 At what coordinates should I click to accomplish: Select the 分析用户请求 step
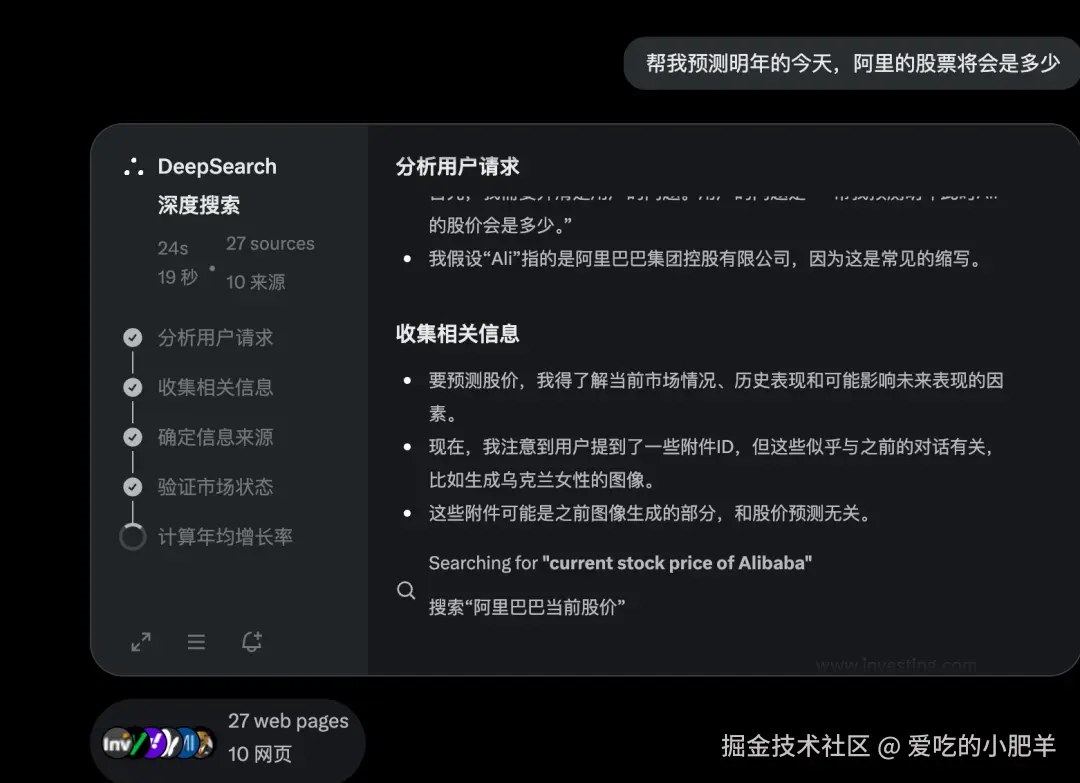click(x=216, y=337)
